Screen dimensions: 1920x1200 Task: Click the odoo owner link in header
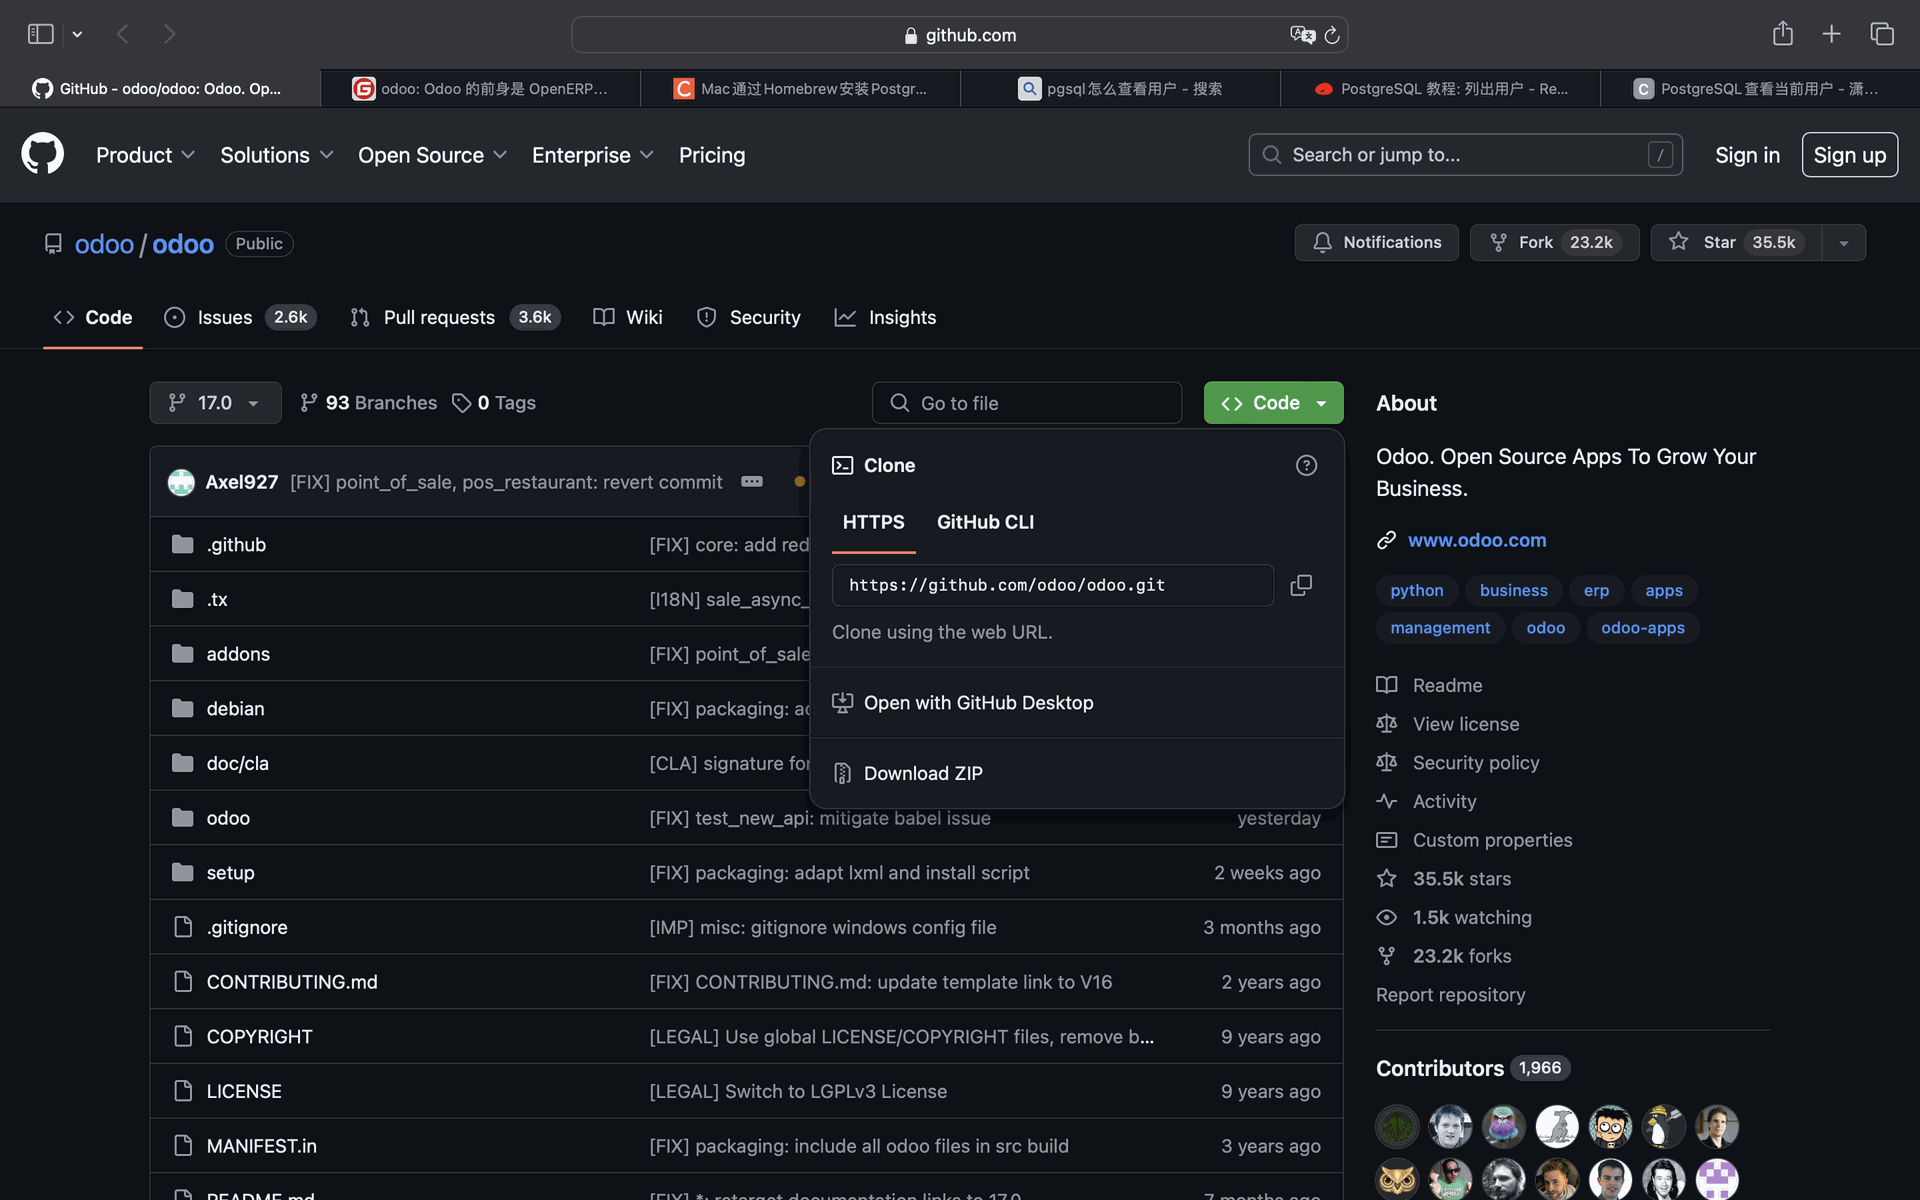click(104, 244)
